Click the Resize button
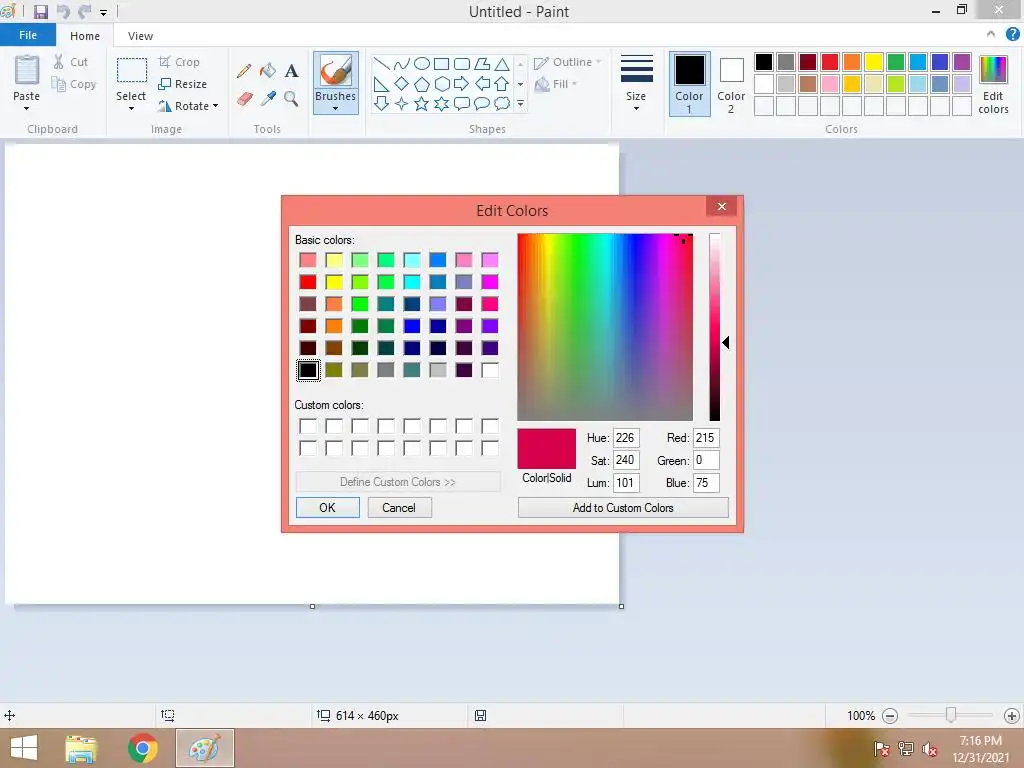 coord(182,84)
